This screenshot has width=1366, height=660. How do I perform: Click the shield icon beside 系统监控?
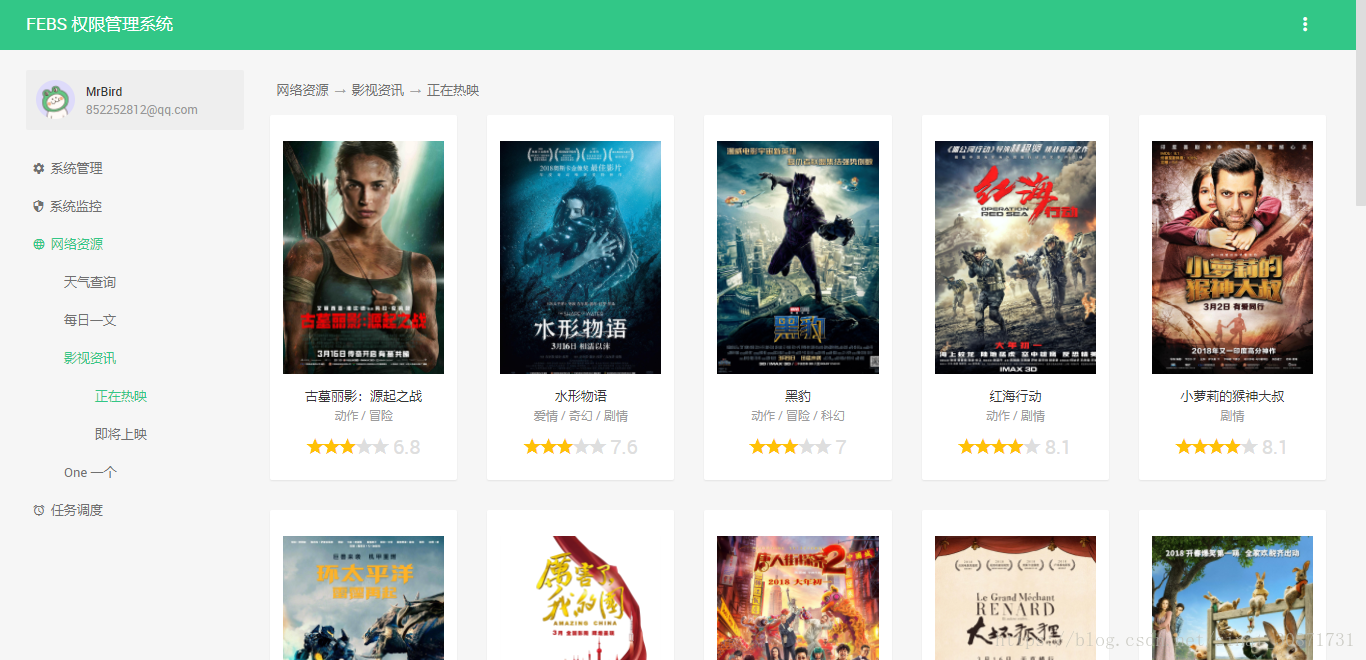(39, 206)
